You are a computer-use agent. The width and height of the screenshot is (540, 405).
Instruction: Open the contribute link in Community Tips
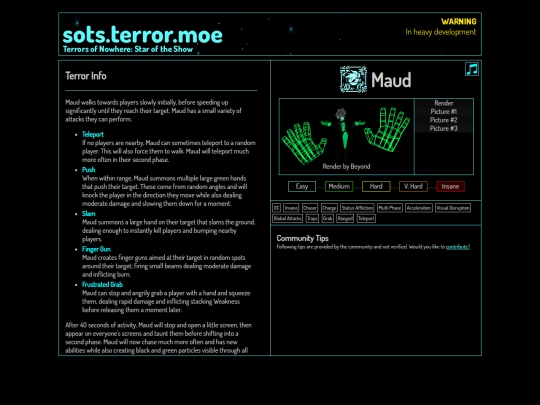(x=458, y=247)
